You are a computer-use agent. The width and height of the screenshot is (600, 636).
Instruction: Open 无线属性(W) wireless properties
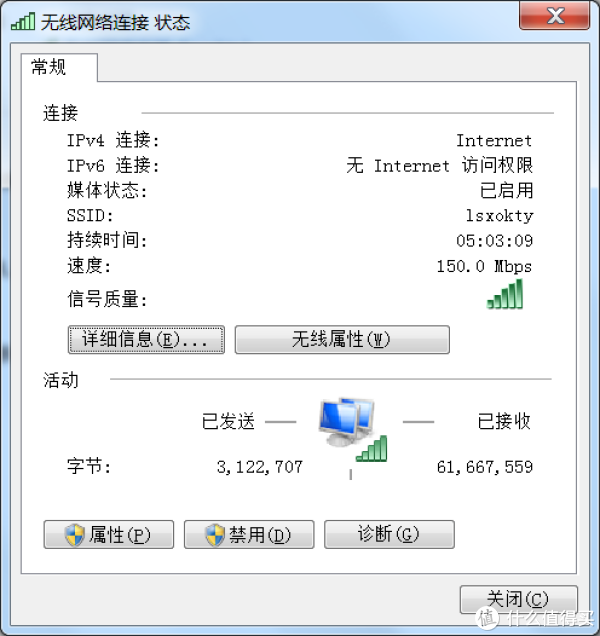tap(342, 339)
